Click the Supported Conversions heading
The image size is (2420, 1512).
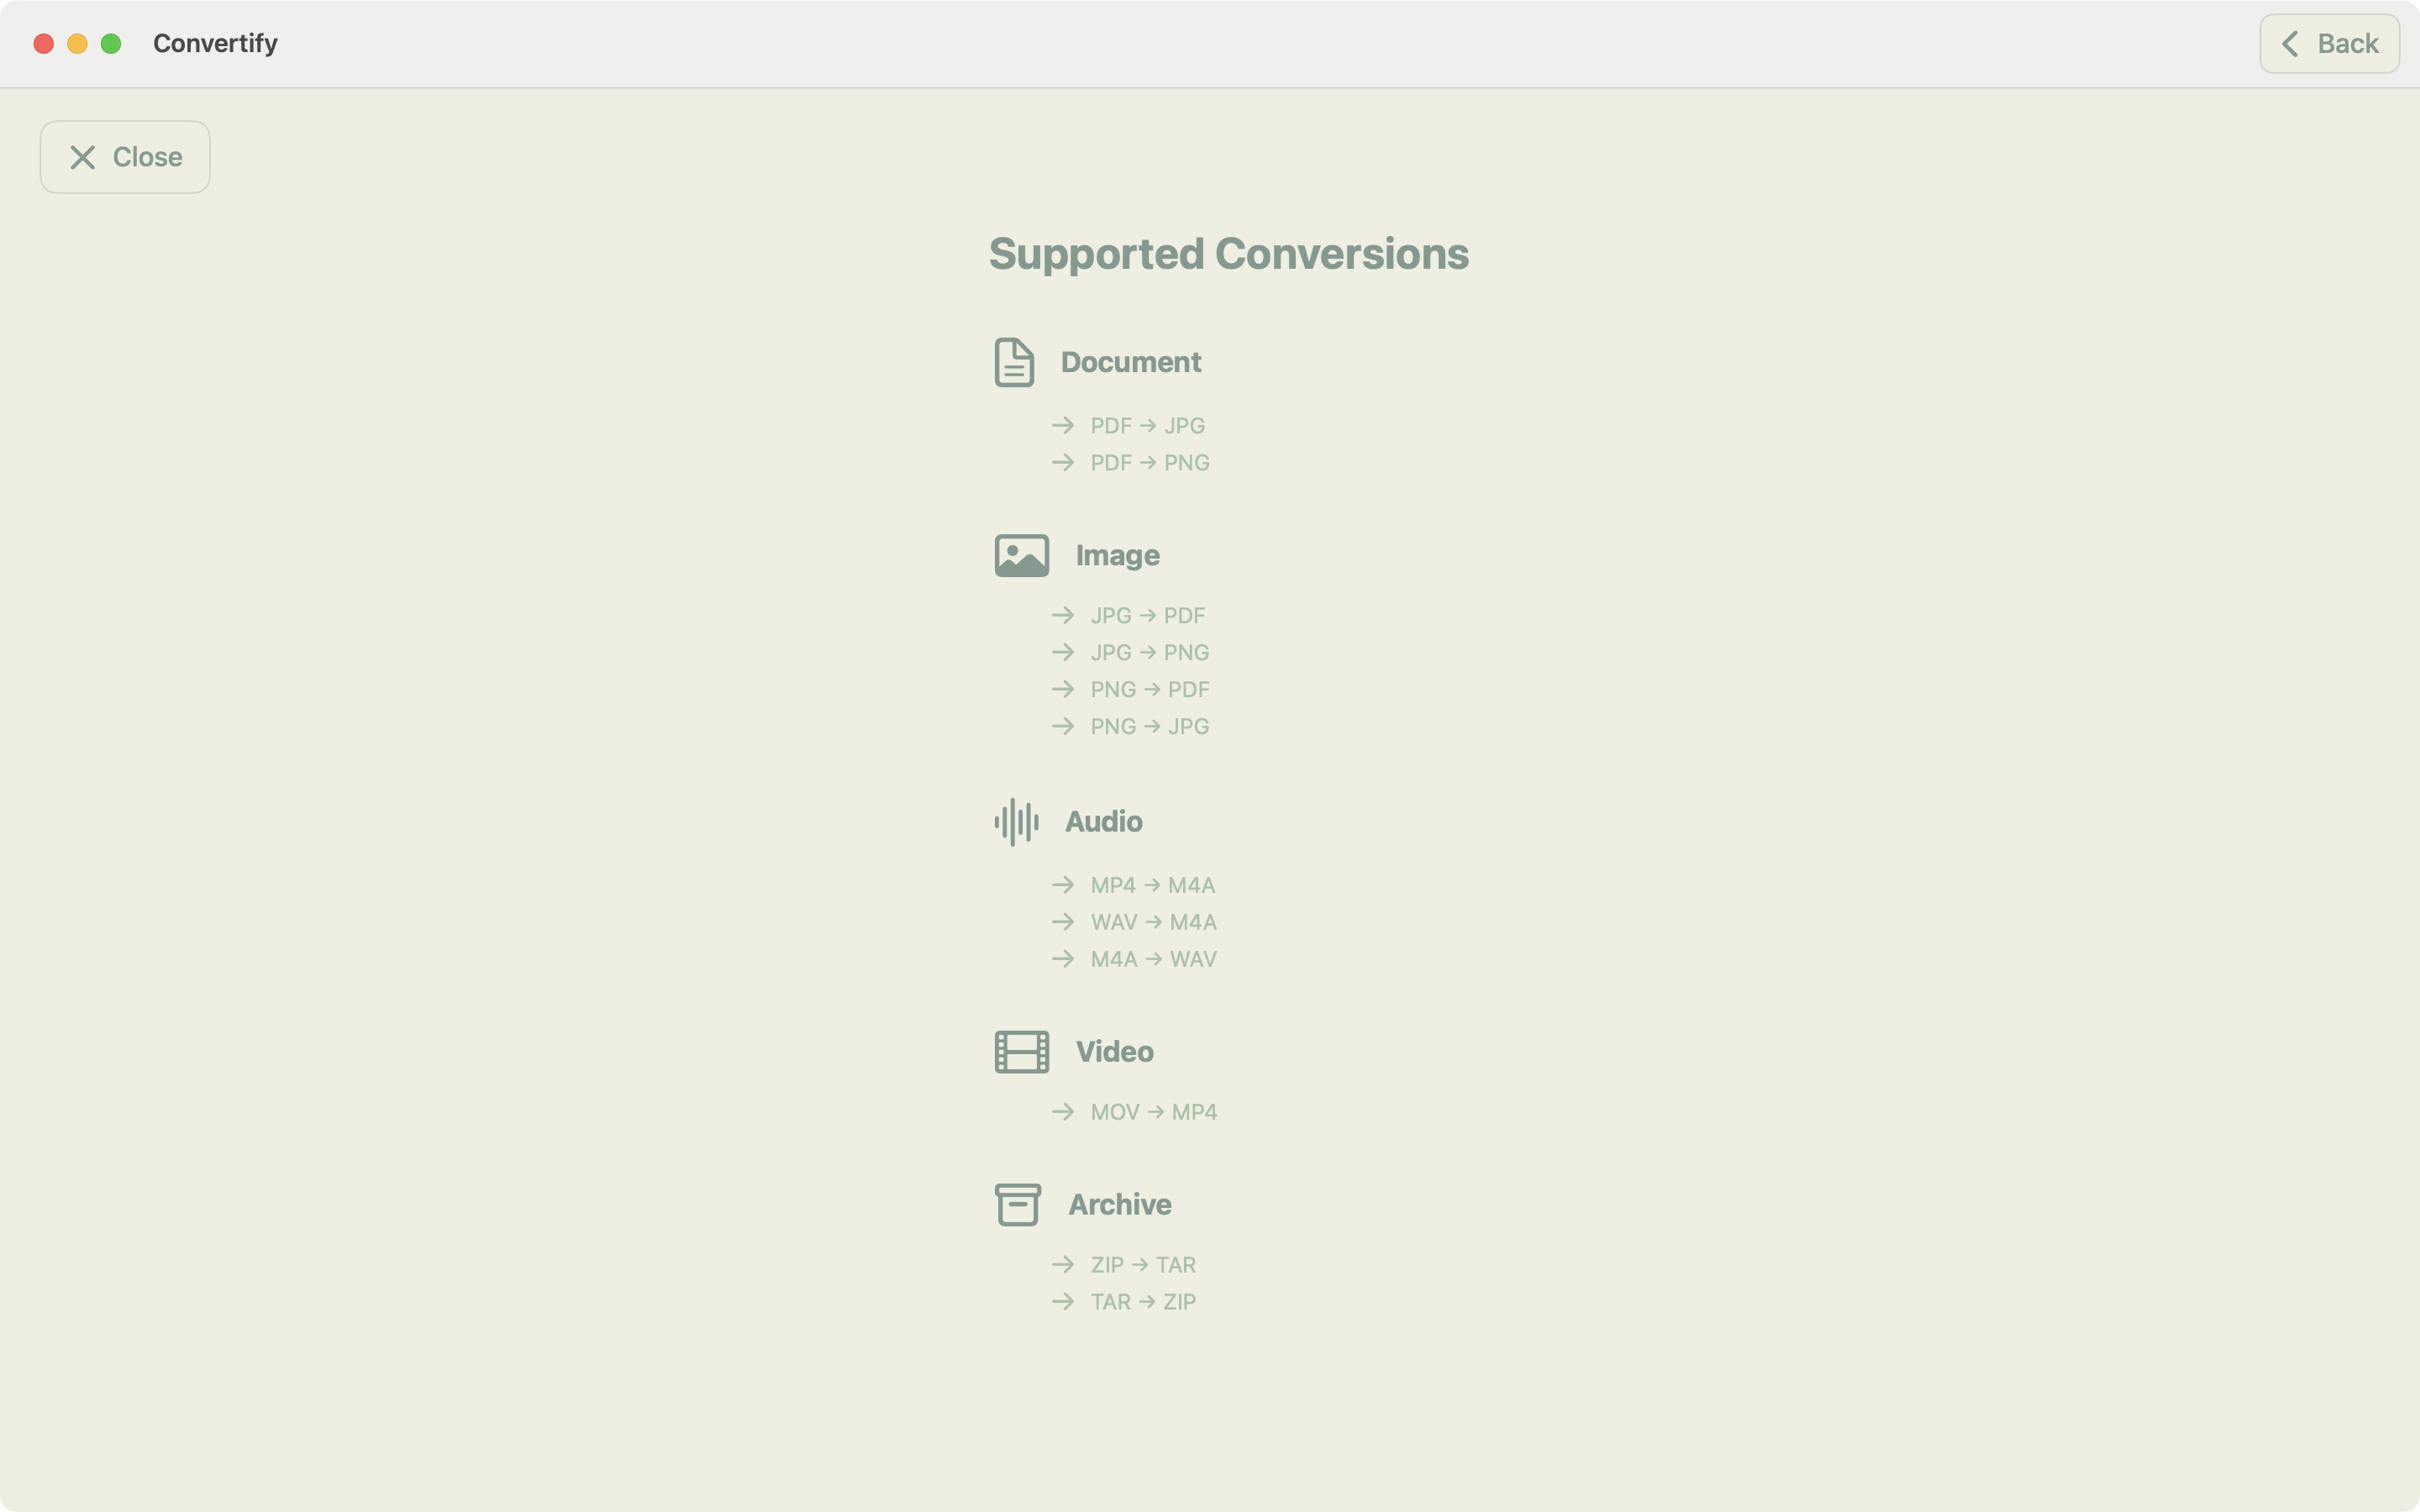1228,254
